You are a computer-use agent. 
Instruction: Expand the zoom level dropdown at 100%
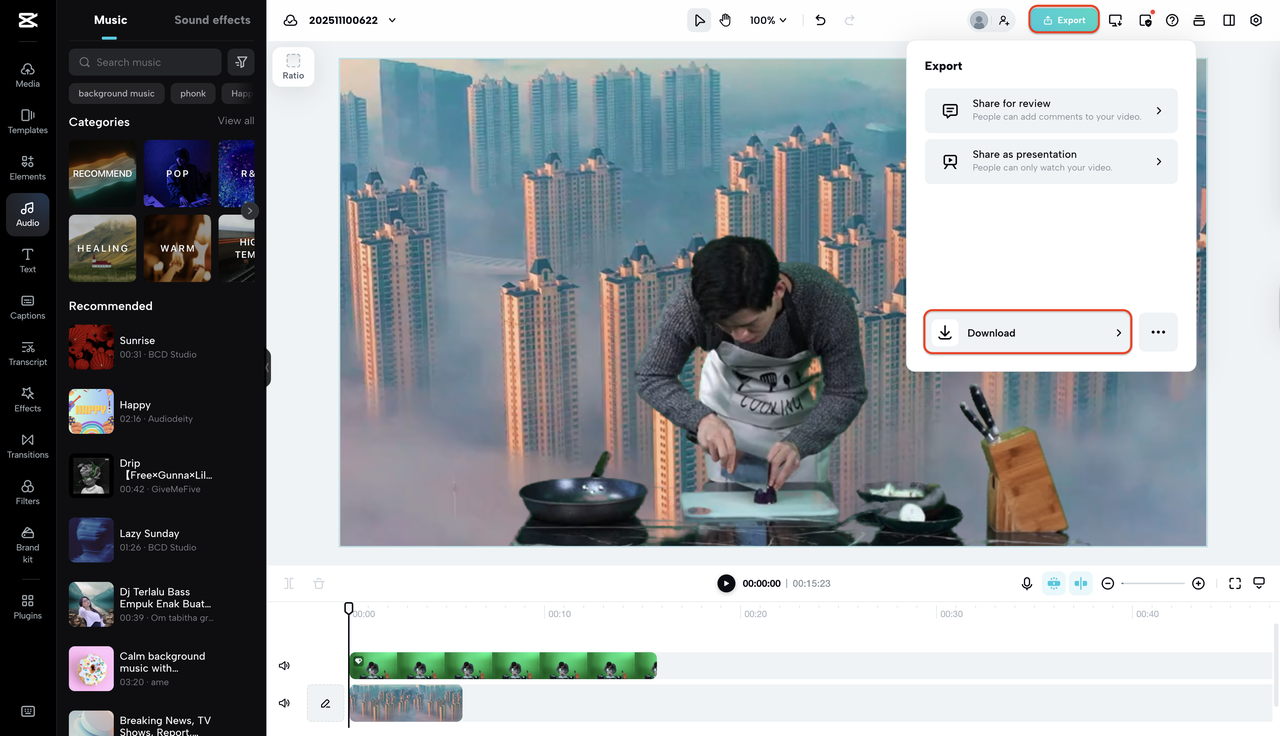point(768,19)
